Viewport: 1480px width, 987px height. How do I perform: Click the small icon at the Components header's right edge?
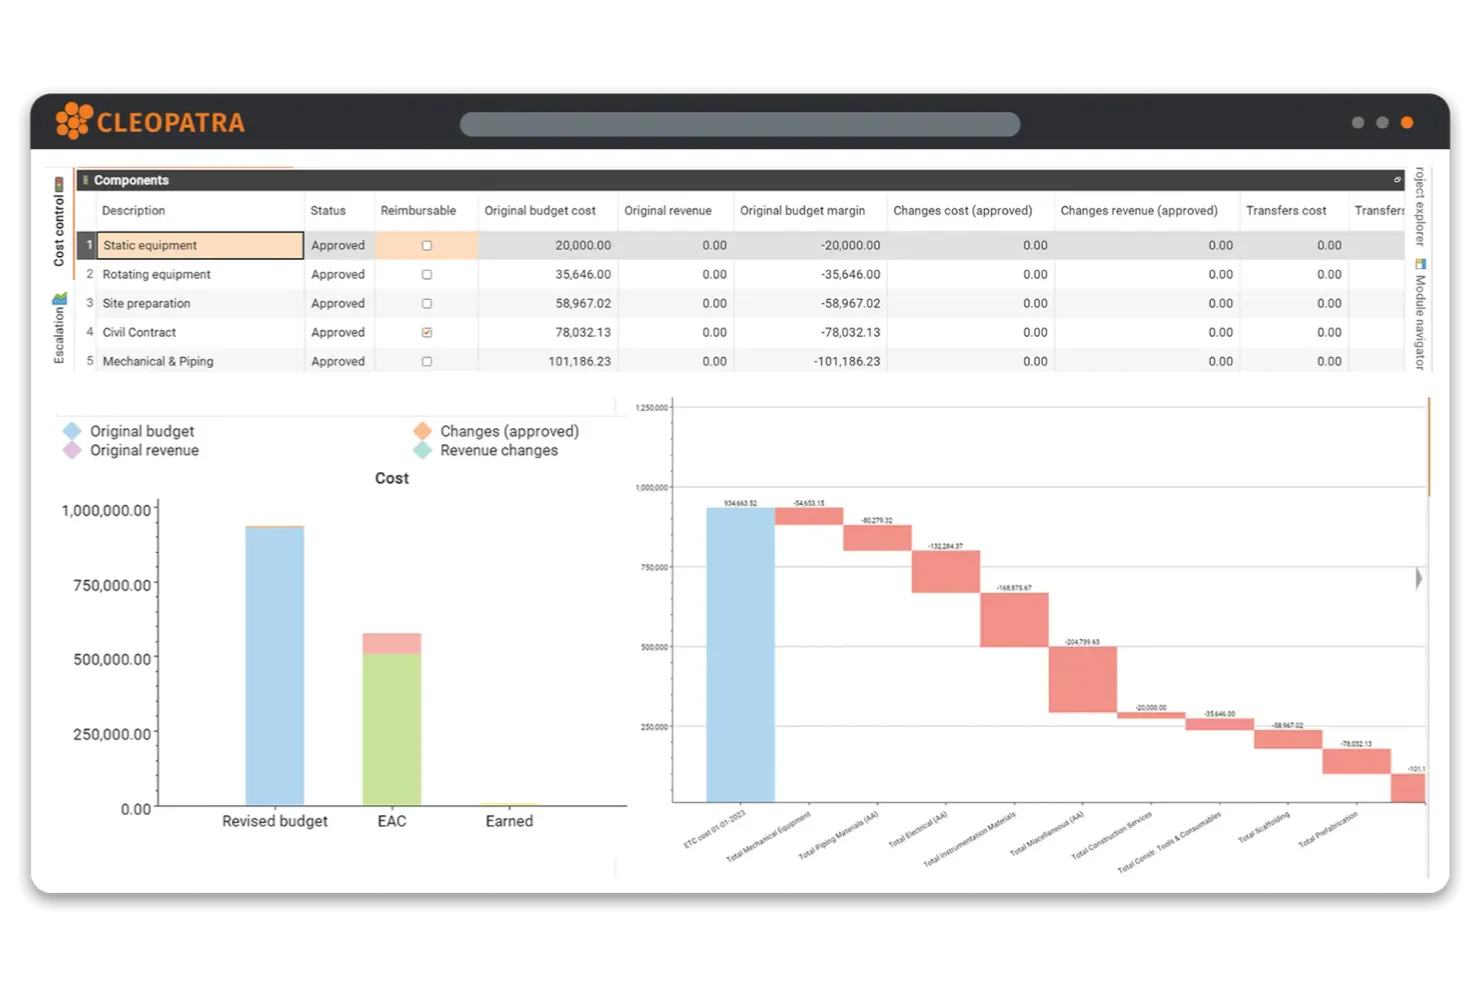pos(1398,180)
